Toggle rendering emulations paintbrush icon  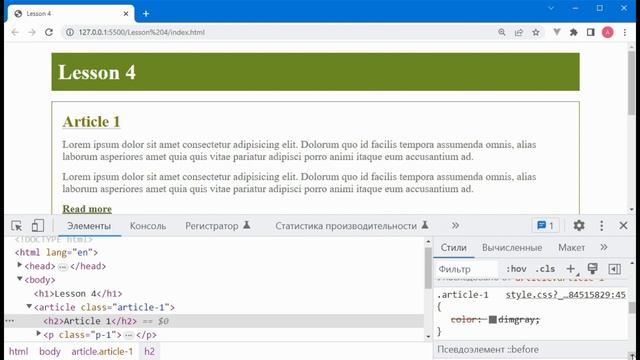592,268
